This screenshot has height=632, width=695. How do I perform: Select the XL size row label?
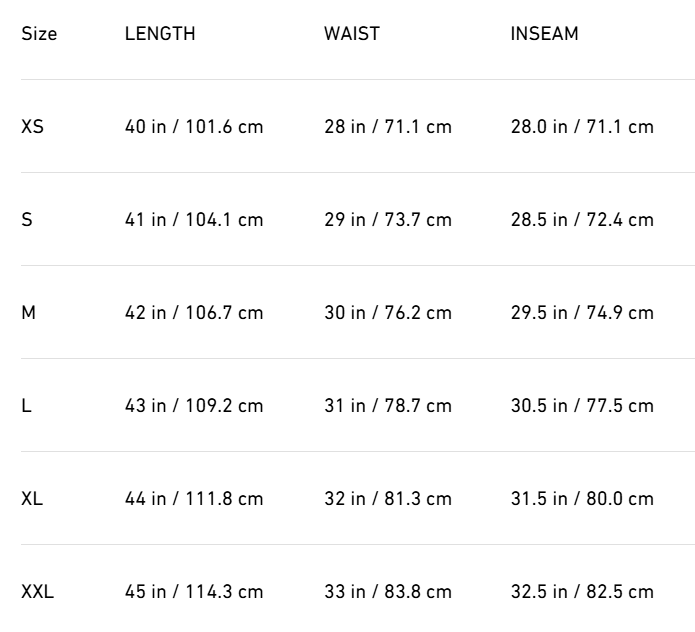(x=32, y=499)
